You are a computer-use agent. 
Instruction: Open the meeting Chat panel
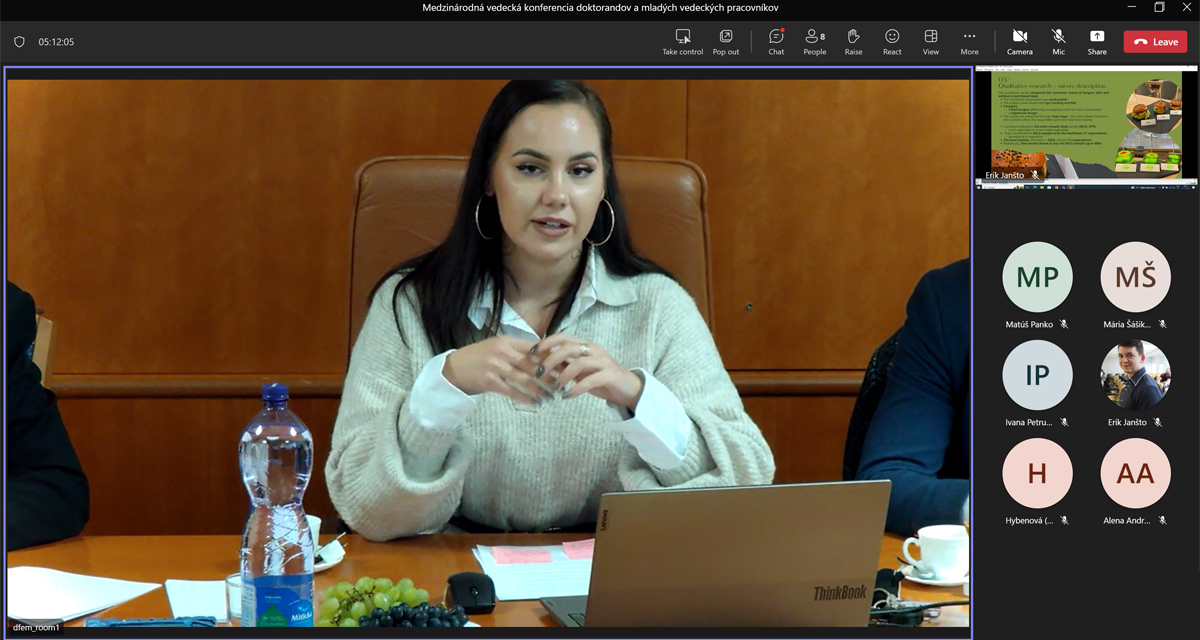776,41
